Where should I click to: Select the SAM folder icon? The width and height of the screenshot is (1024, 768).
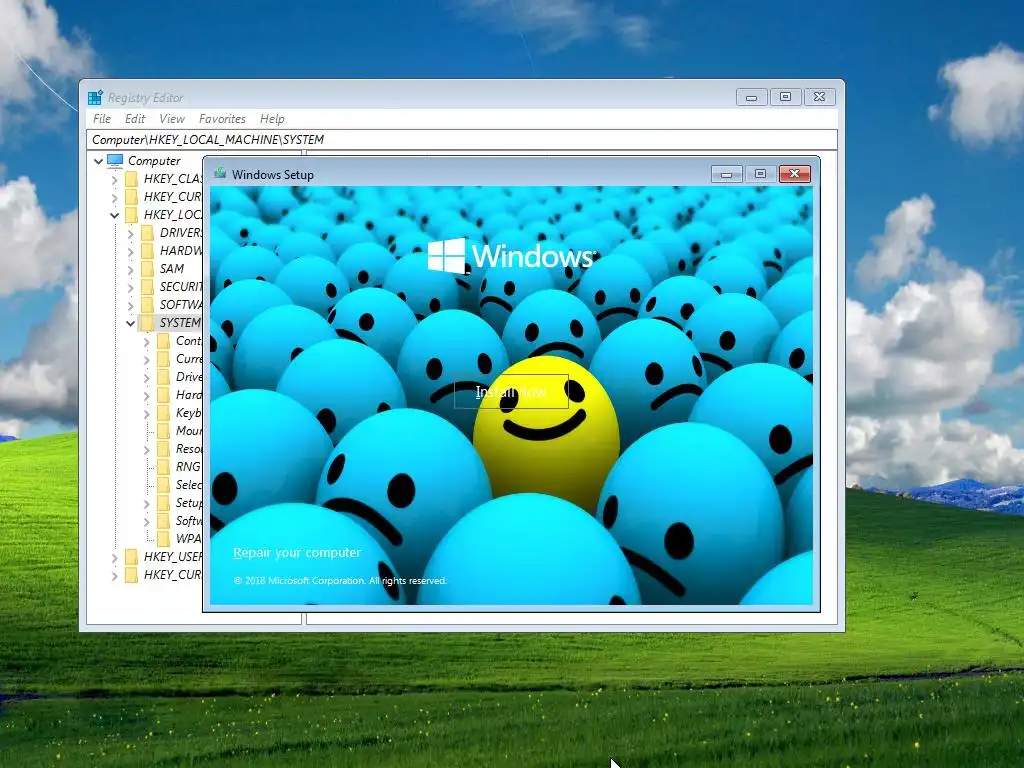point(148,269)
